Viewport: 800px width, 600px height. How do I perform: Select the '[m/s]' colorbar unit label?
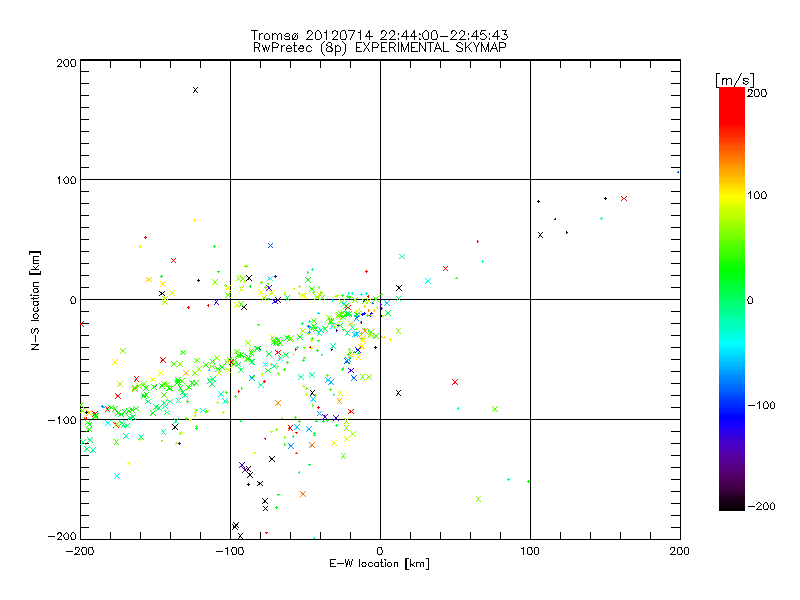[735, 80]
